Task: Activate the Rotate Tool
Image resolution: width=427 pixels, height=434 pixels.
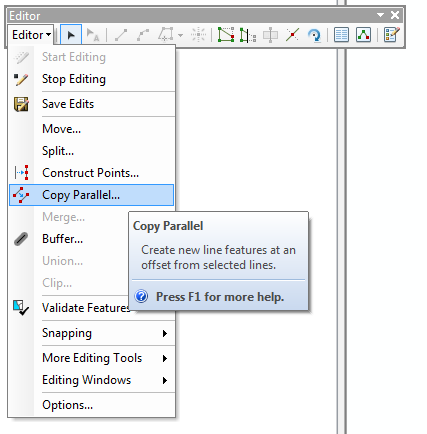Action: [x=314, y=35]
